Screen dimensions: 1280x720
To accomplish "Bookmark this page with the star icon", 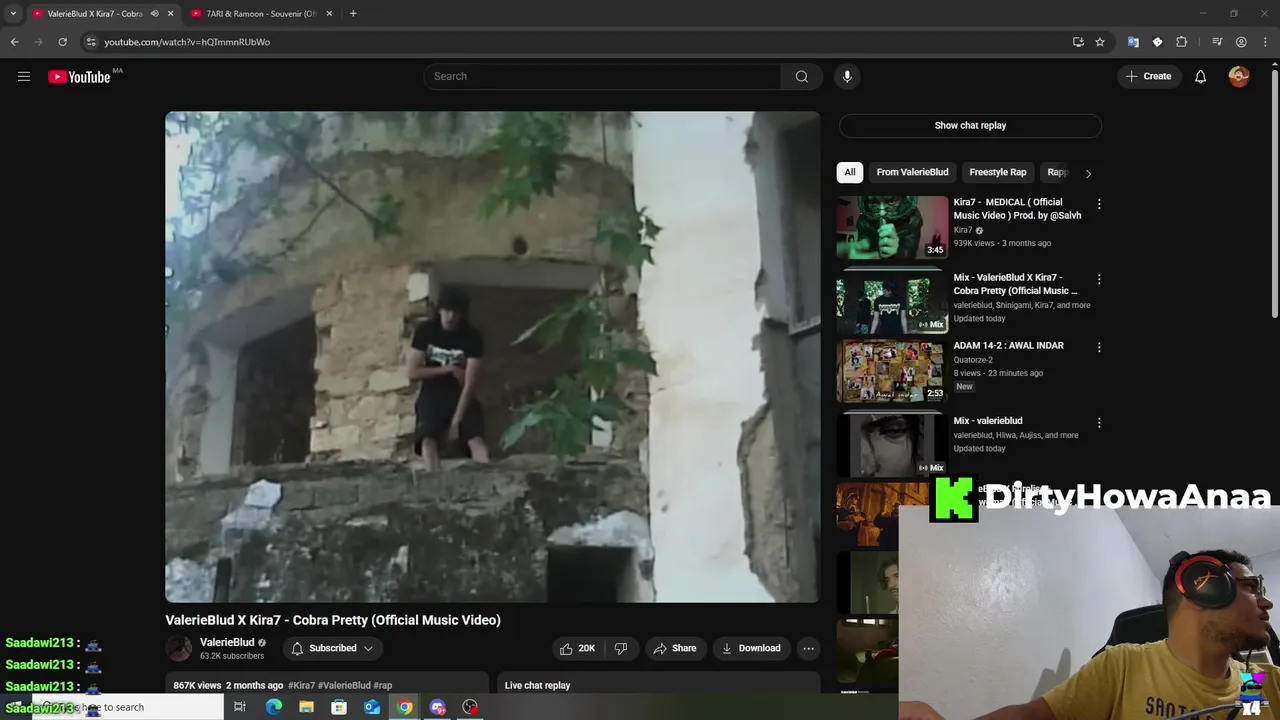I will [x=1100, y=42].
